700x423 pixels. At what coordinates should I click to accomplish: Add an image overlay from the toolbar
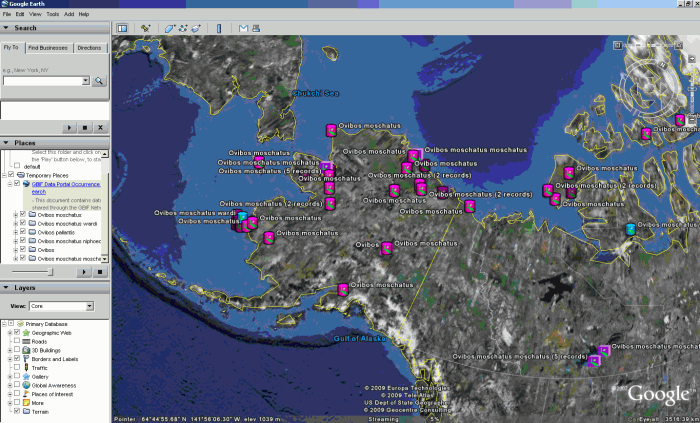coord(196,29)
